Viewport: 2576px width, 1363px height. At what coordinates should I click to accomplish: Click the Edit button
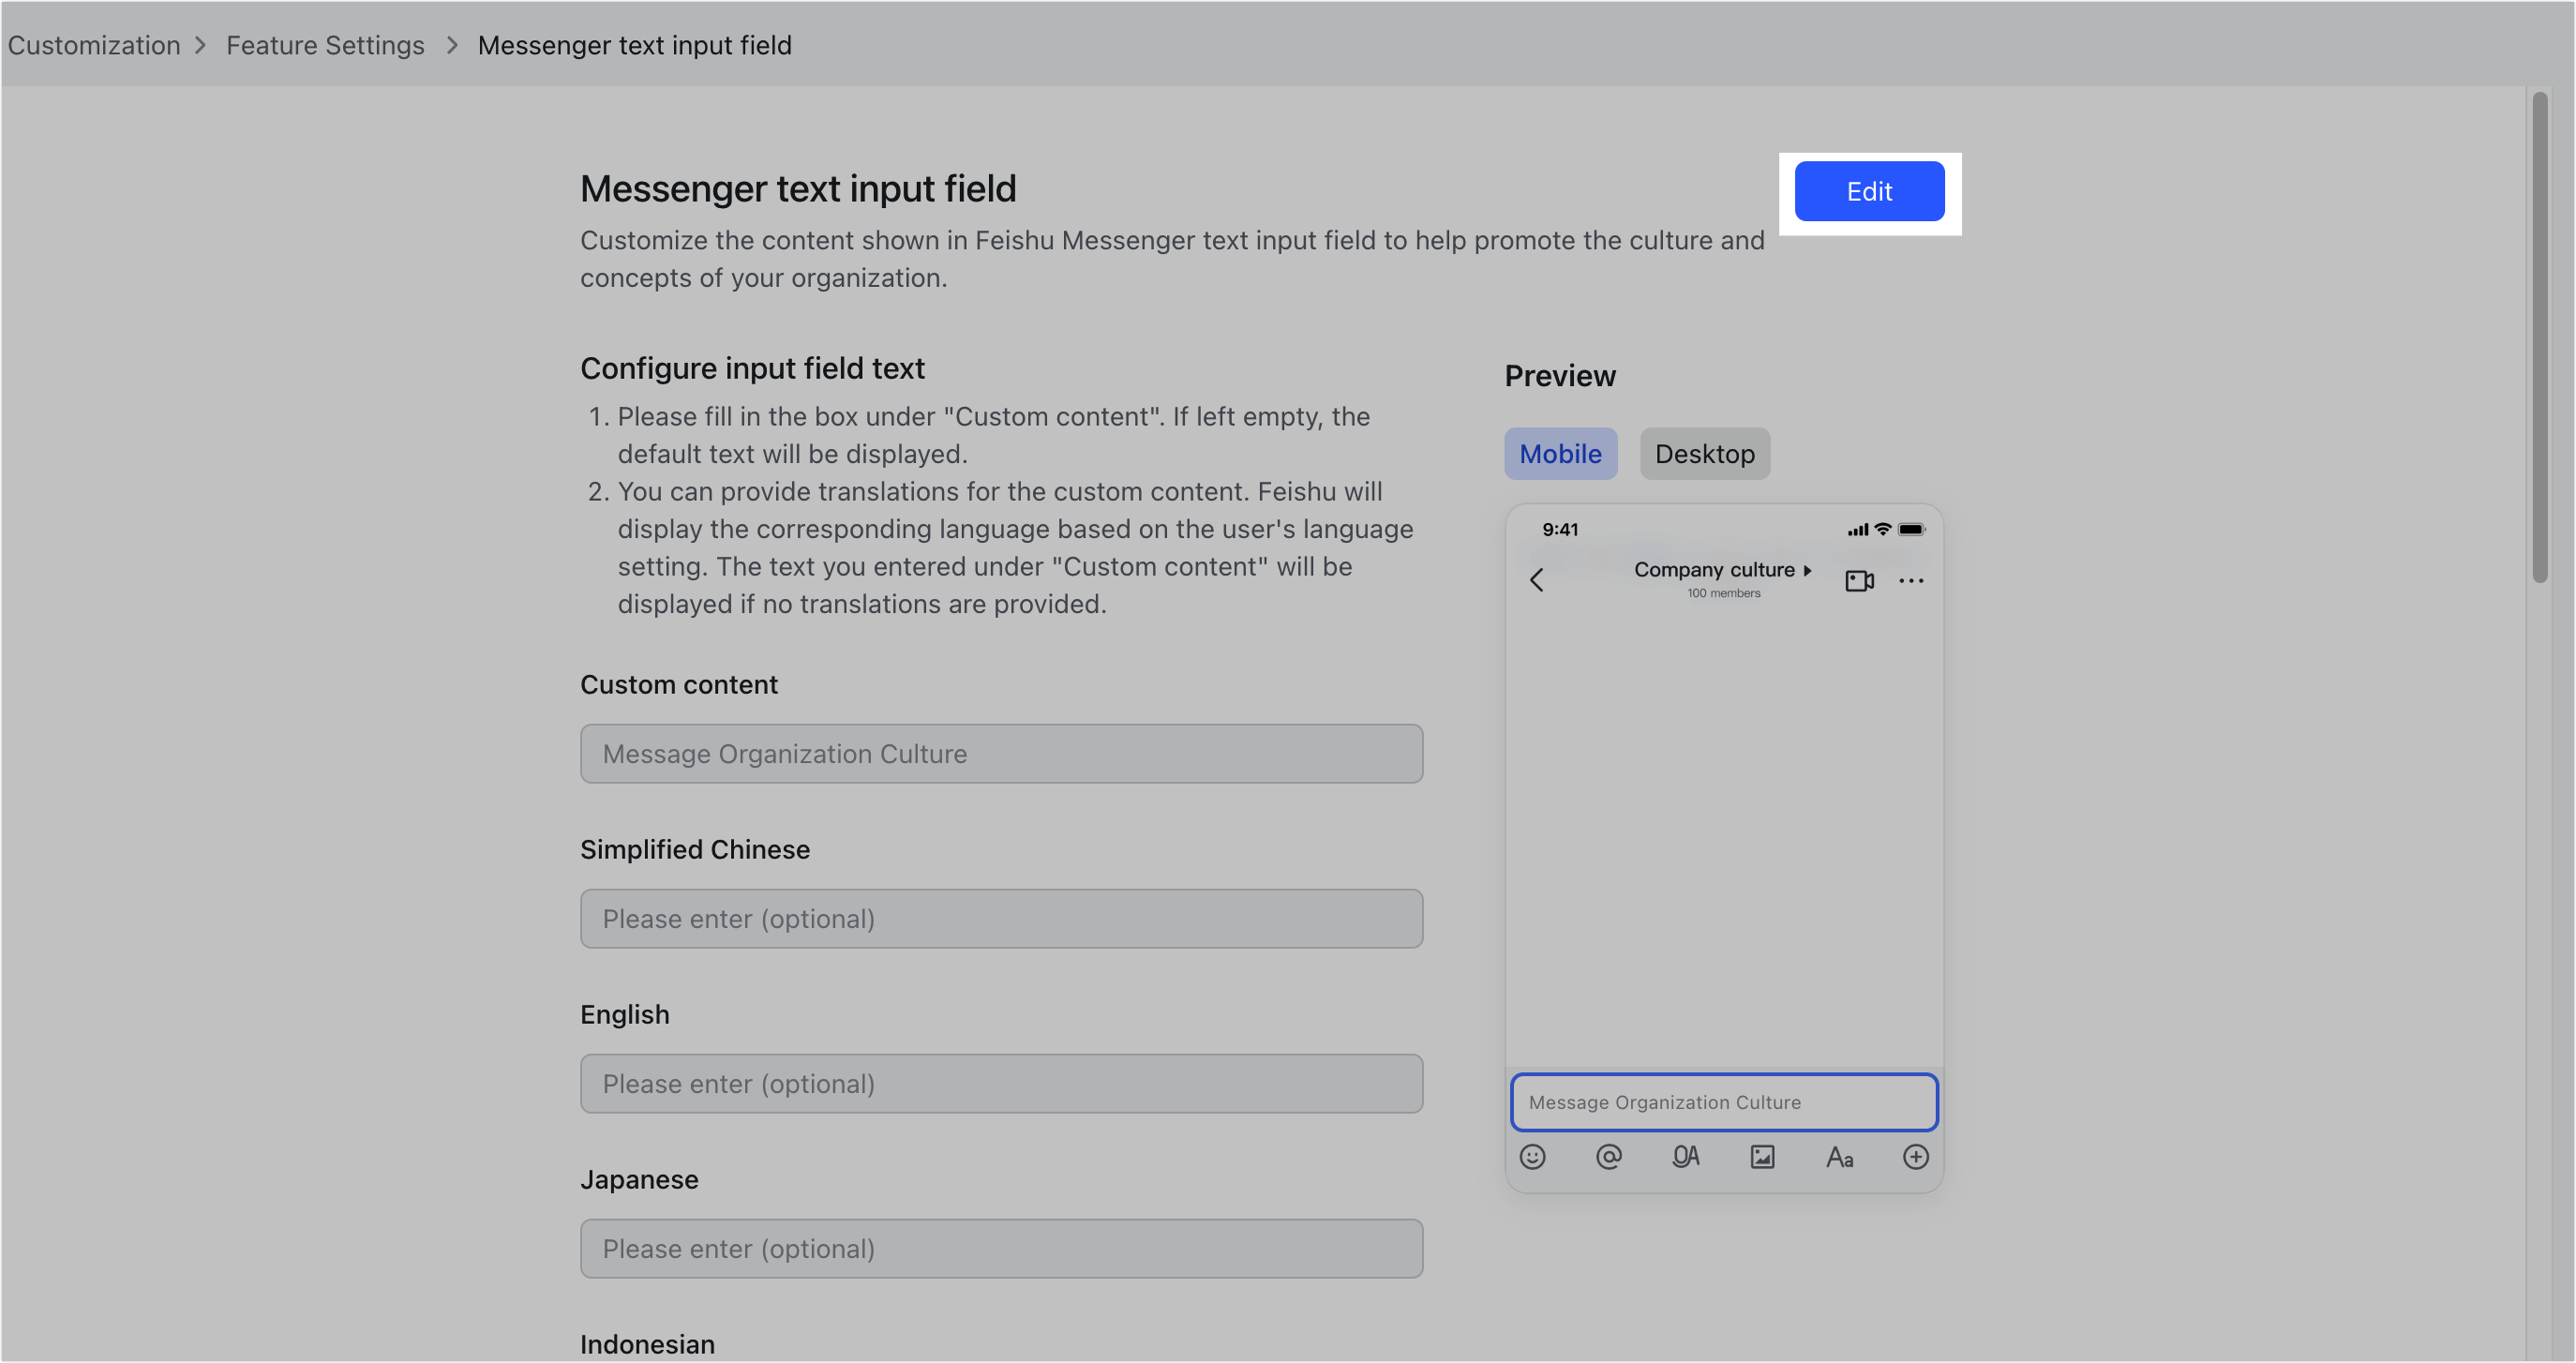point(1869,192)
